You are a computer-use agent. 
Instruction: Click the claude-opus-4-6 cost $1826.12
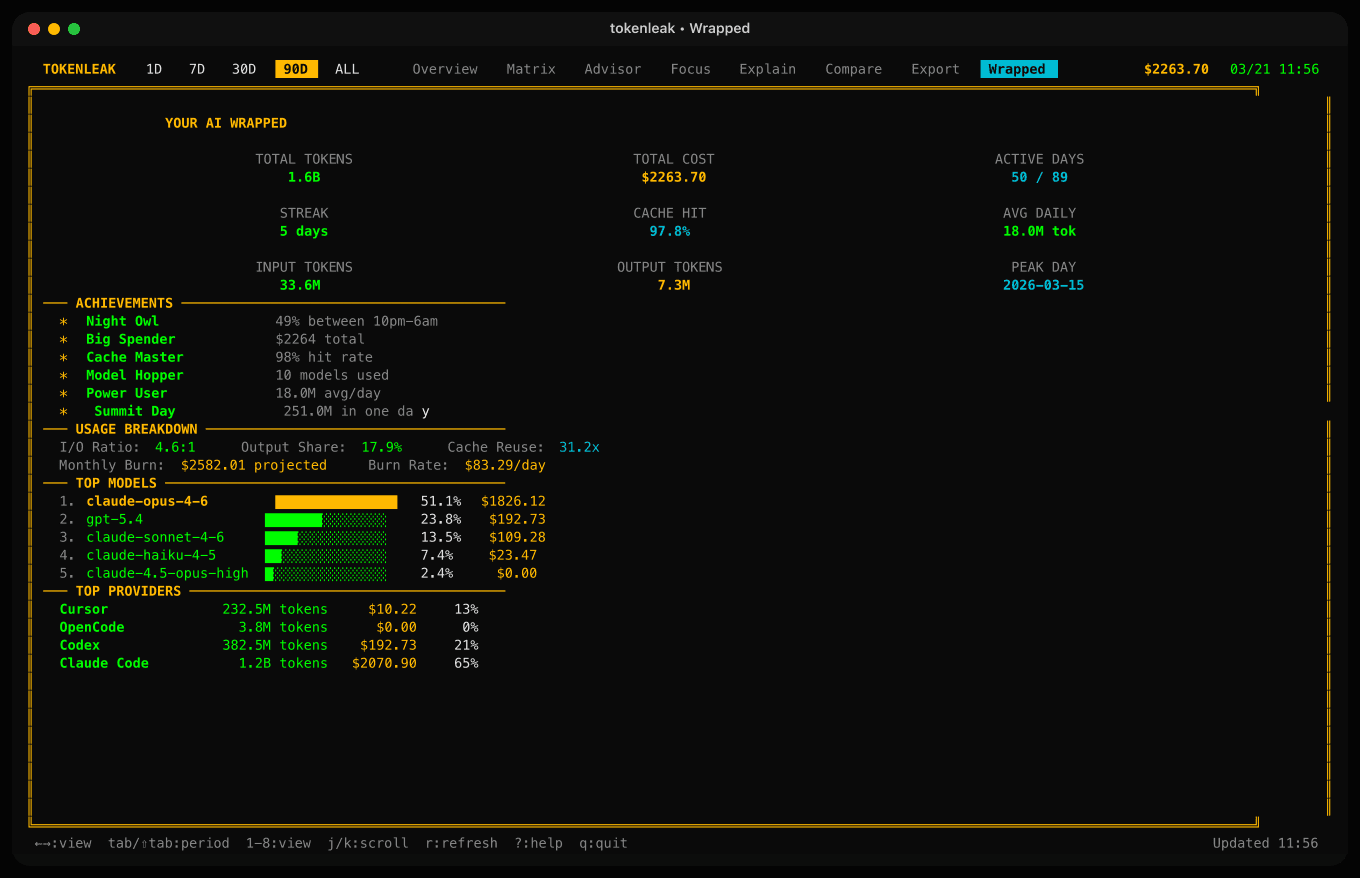tap(513, 501)
